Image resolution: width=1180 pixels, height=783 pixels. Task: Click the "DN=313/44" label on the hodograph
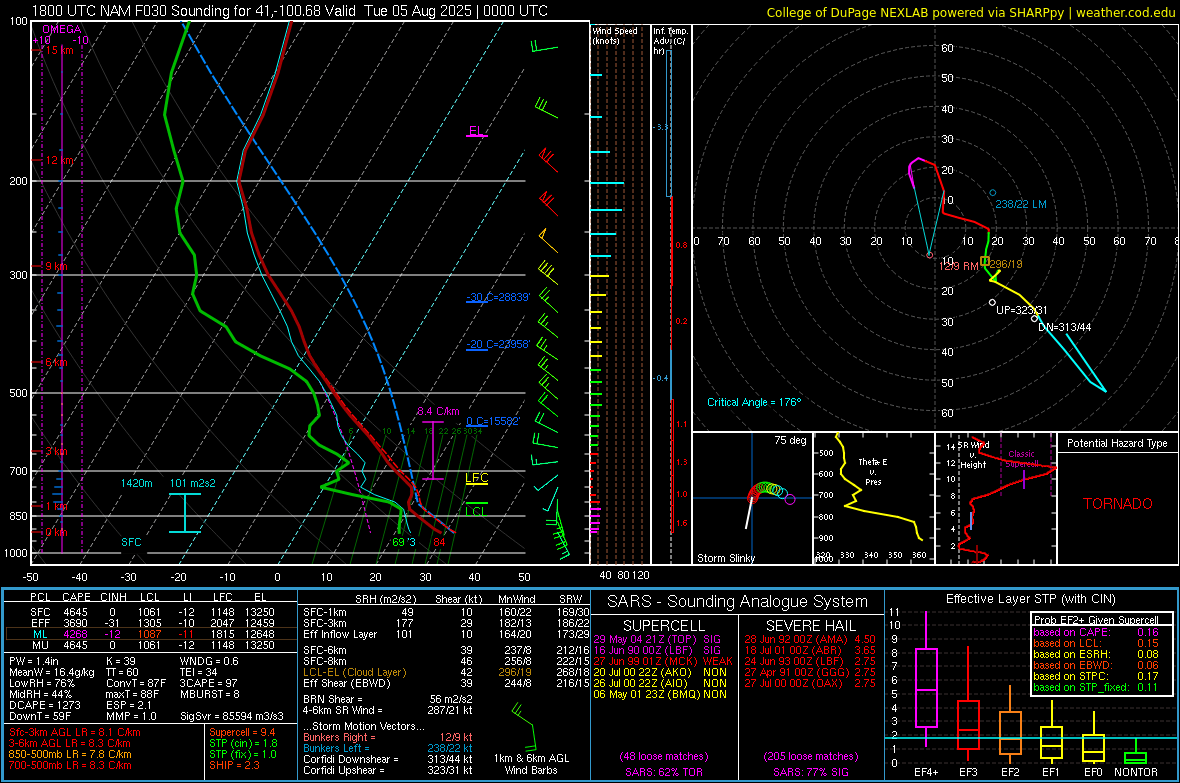coord(1064,327)
